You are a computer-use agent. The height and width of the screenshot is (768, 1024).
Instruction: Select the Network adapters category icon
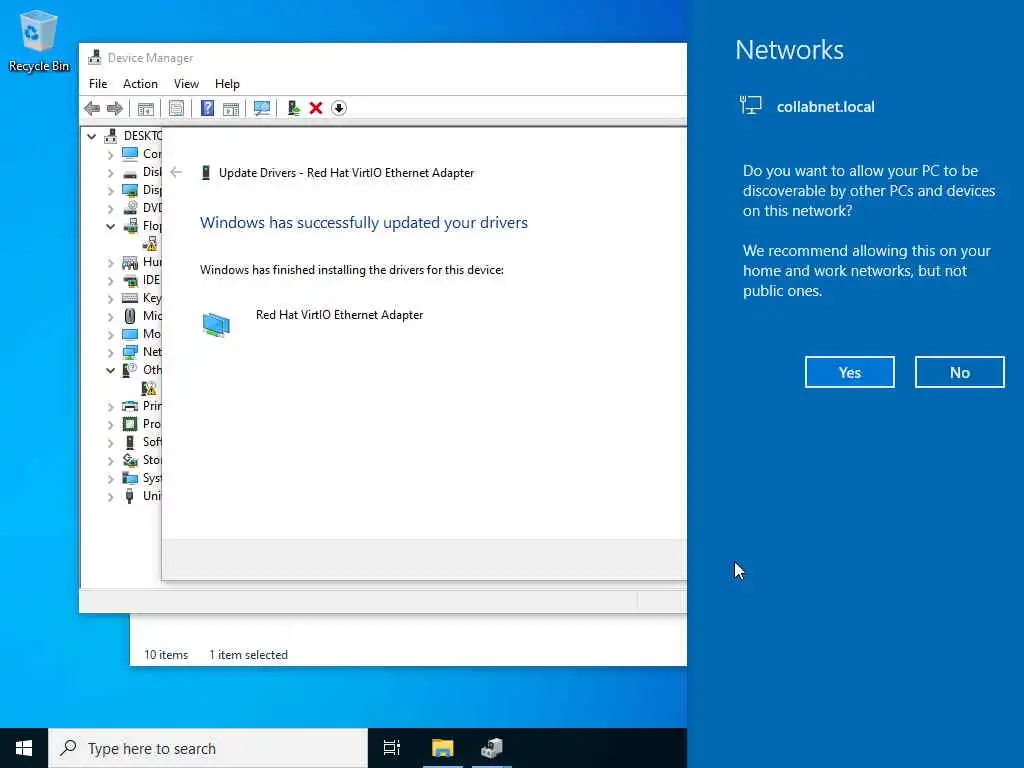130,352
